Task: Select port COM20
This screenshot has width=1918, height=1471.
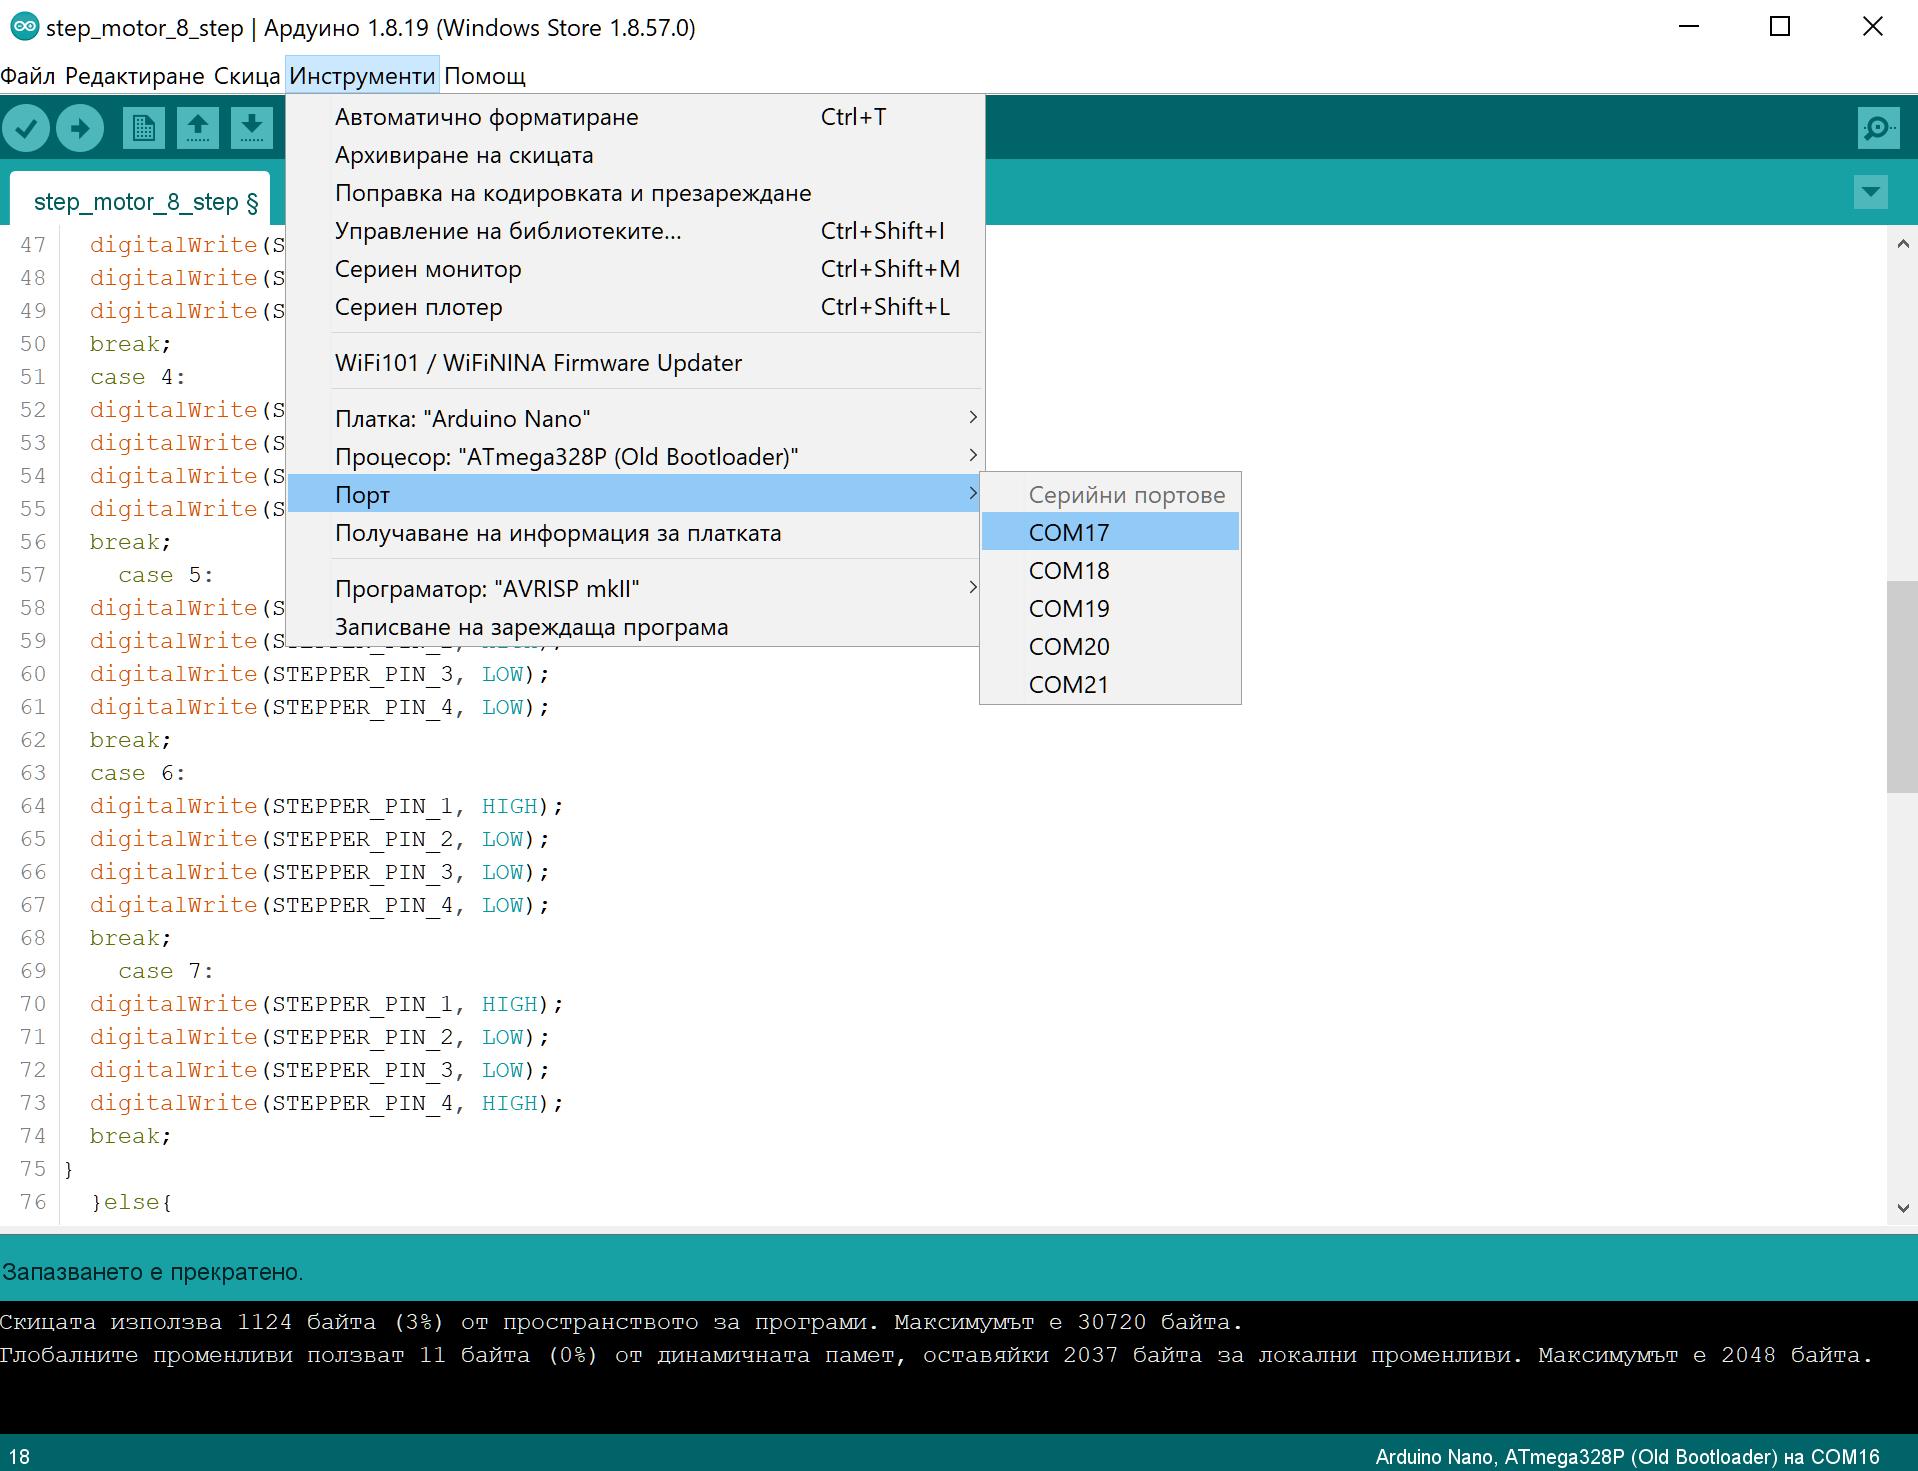Action: coord(1110,647)
